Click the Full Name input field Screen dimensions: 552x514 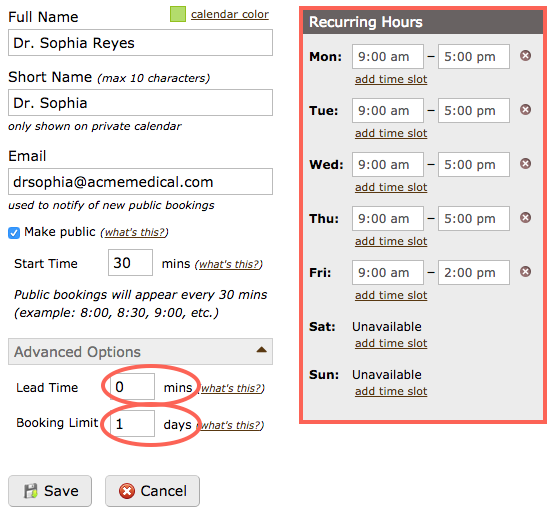(140, 43)
